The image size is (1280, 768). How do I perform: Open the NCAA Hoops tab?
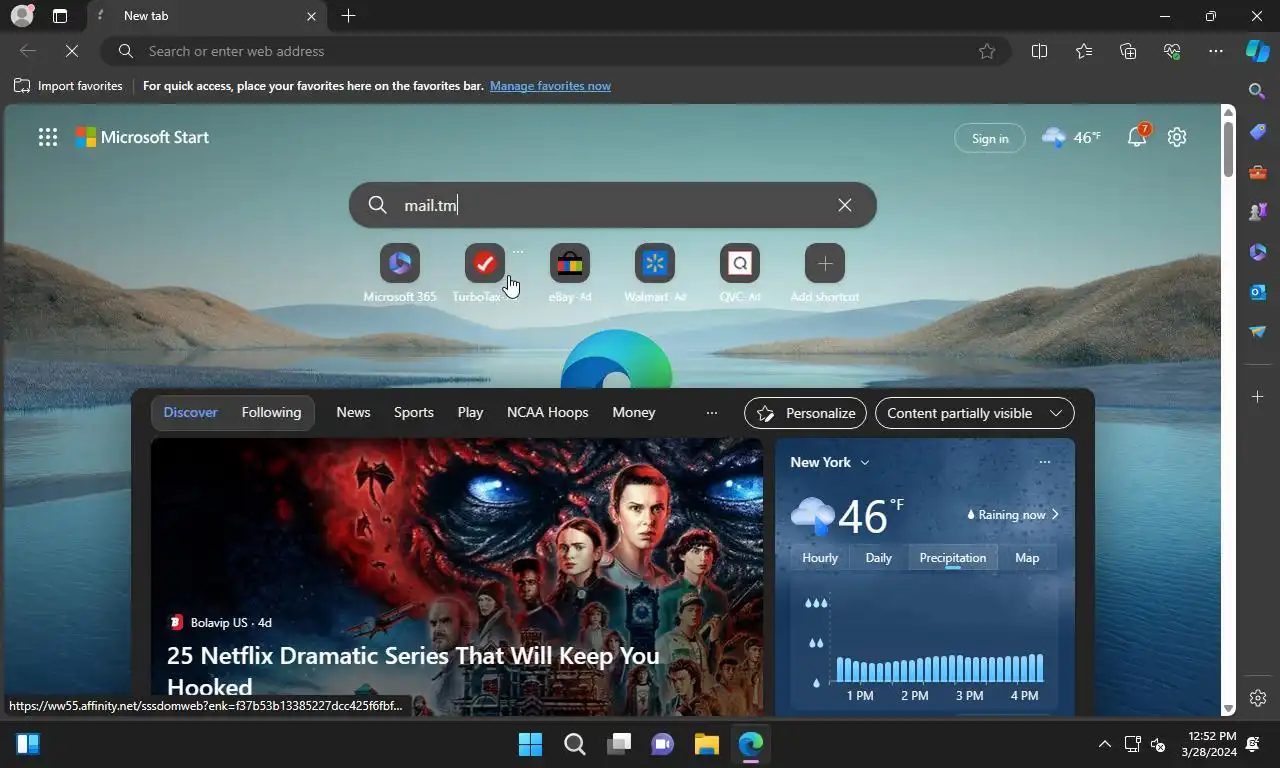[x=547, y=412]
